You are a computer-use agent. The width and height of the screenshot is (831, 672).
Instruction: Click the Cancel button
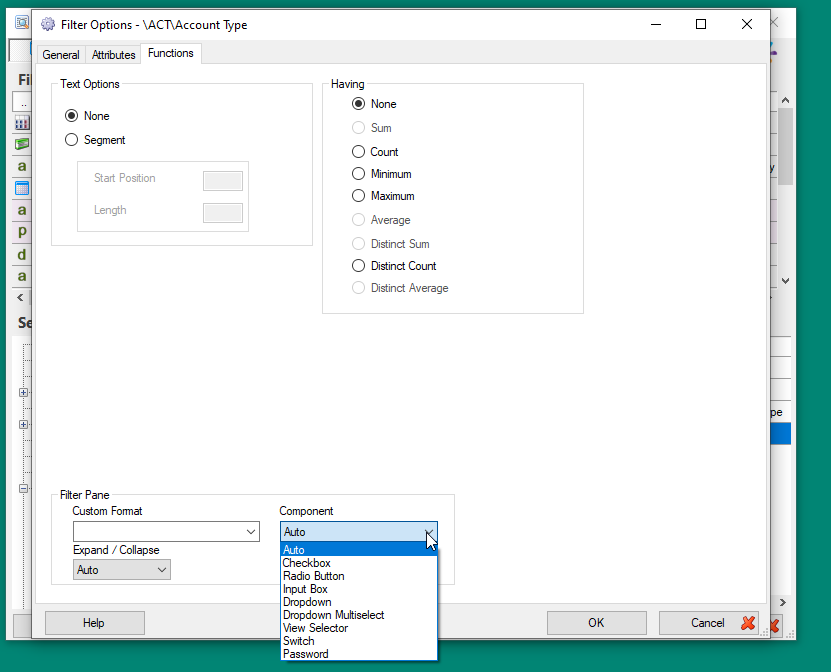[x=709, y=623]
